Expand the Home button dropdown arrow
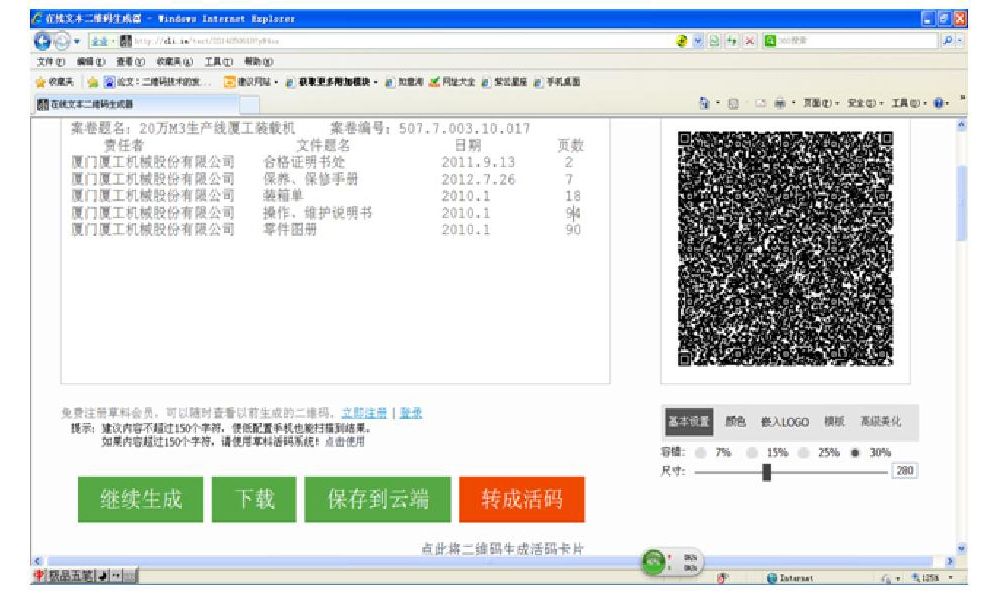Image resolution: width=995 pixels, height=612 pixels. pos(718,103)
